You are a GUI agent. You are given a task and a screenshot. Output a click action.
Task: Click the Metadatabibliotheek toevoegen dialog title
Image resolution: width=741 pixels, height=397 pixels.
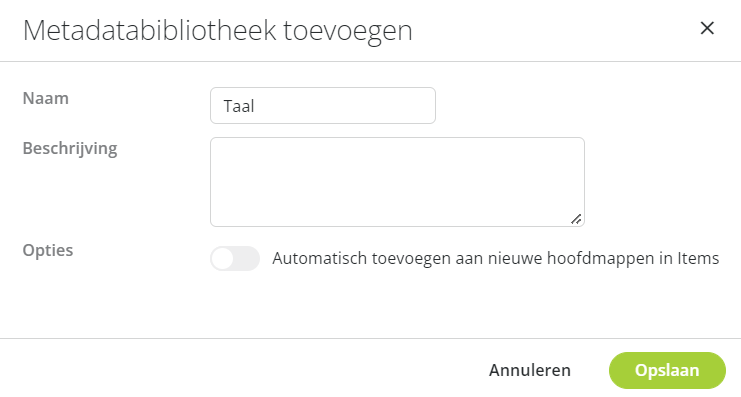click(218, 31)
